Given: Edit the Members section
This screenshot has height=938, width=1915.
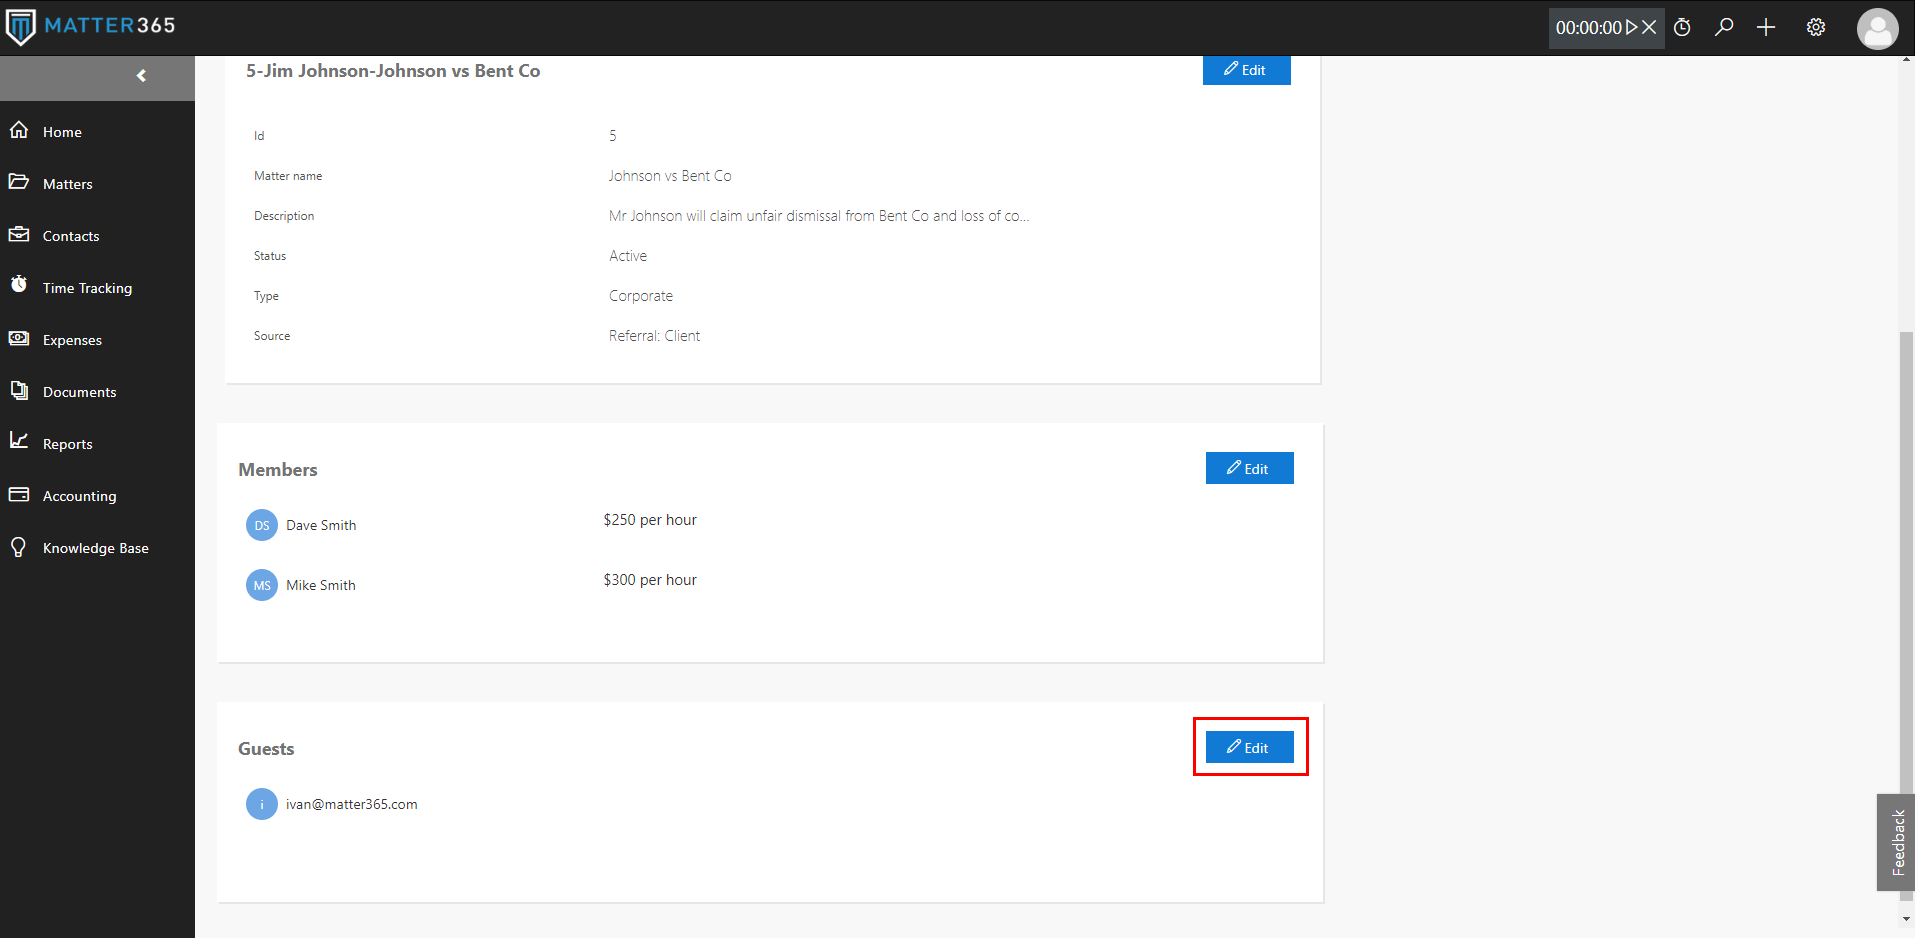Looking at the screenshot, I should (x=1249, y=468).
